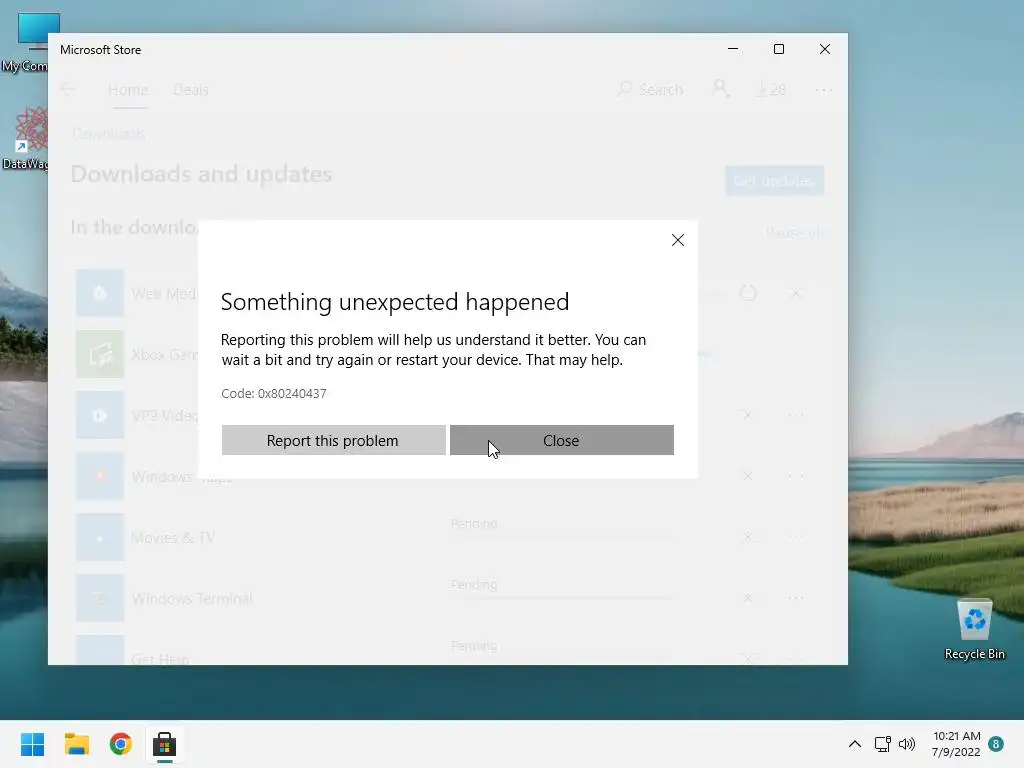Select the Movies & TV row text
This screenshot has height=768, width=1024.
(173, 537)
